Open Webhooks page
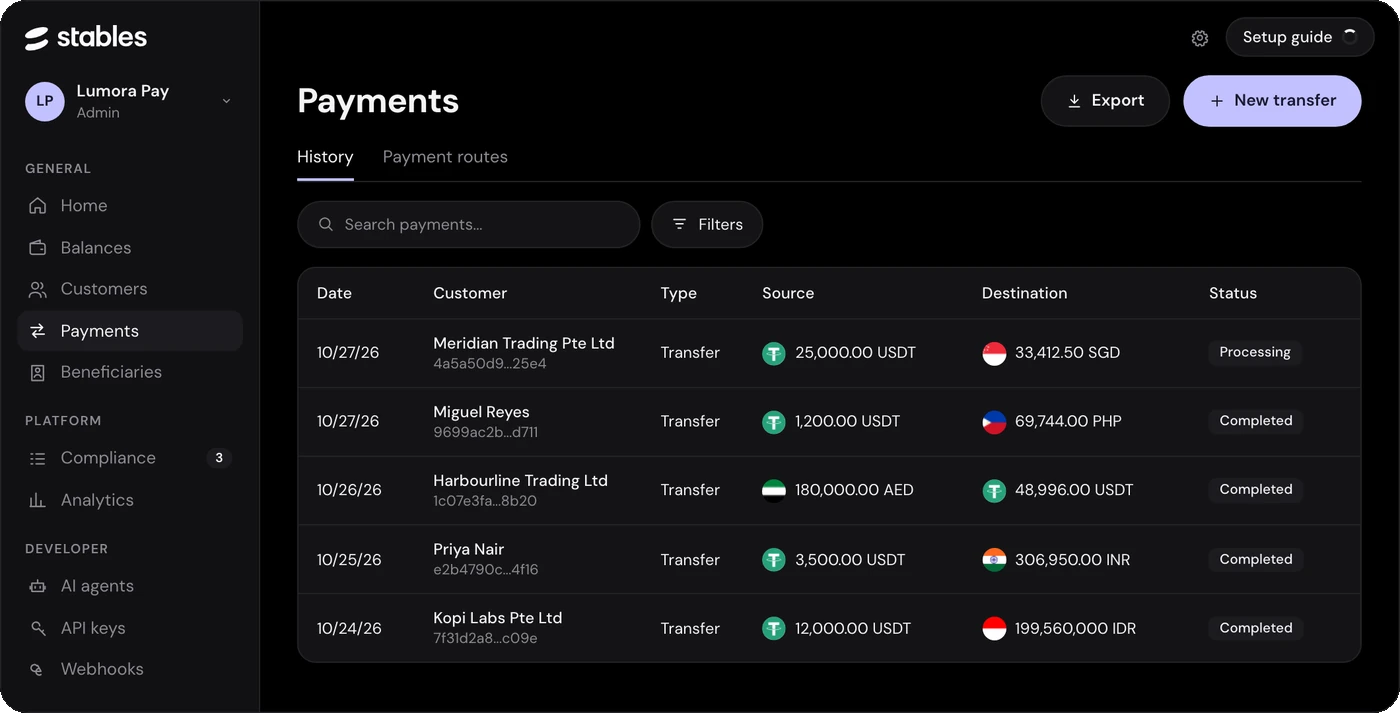This screenshot has width=1400, height=713. pos(130,669)
